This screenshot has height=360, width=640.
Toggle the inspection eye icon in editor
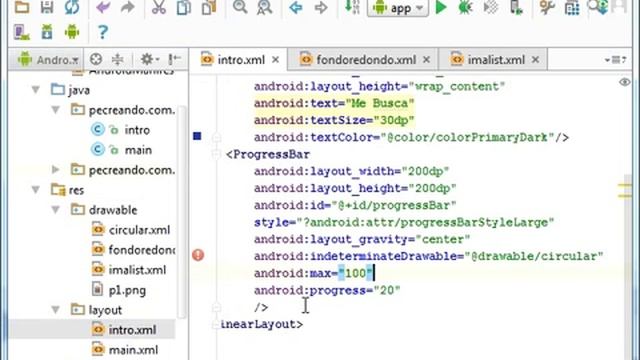624,82
